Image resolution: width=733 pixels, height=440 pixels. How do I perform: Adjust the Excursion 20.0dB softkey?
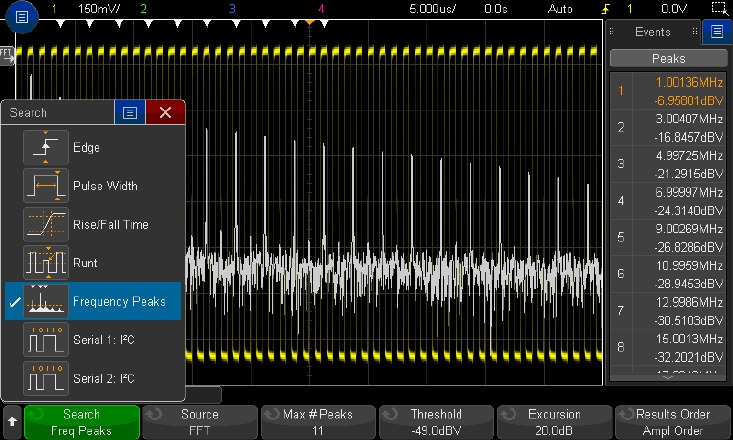554,422
